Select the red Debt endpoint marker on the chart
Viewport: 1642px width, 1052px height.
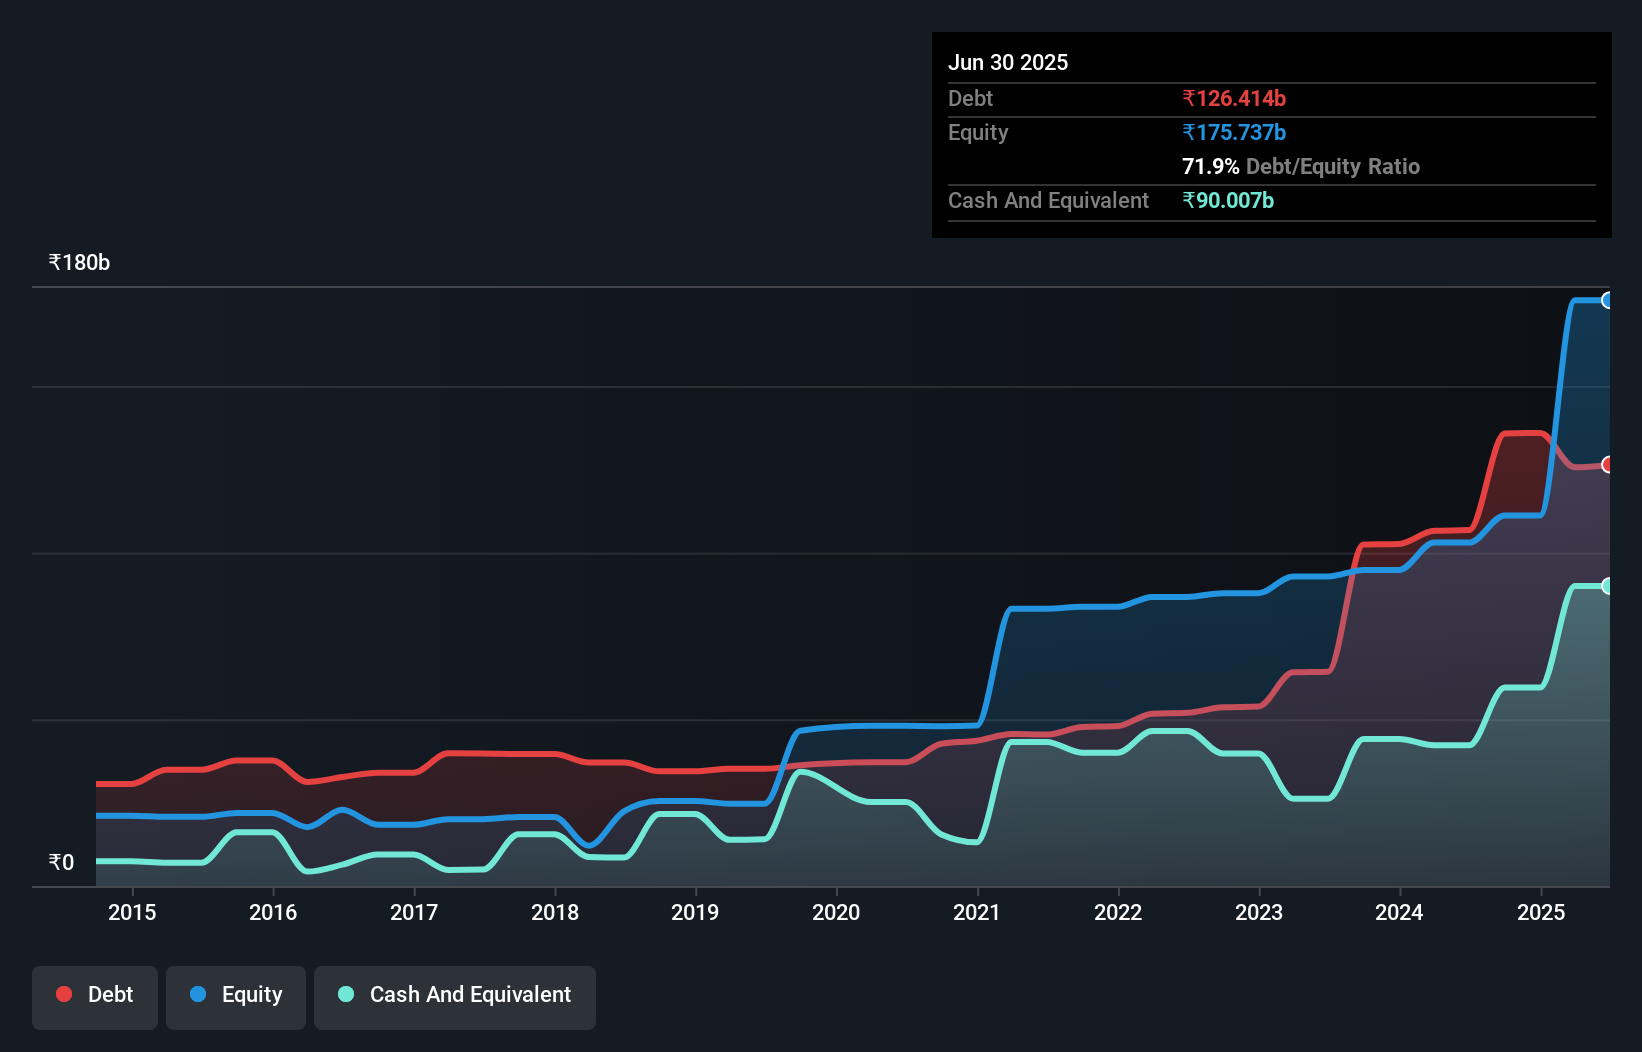coord(1608,464)
